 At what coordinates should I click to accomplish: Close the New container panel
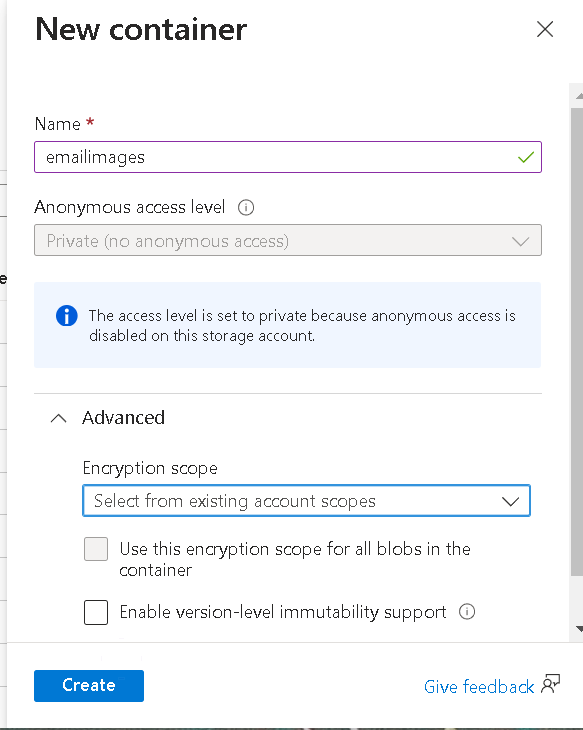[545, 29]
